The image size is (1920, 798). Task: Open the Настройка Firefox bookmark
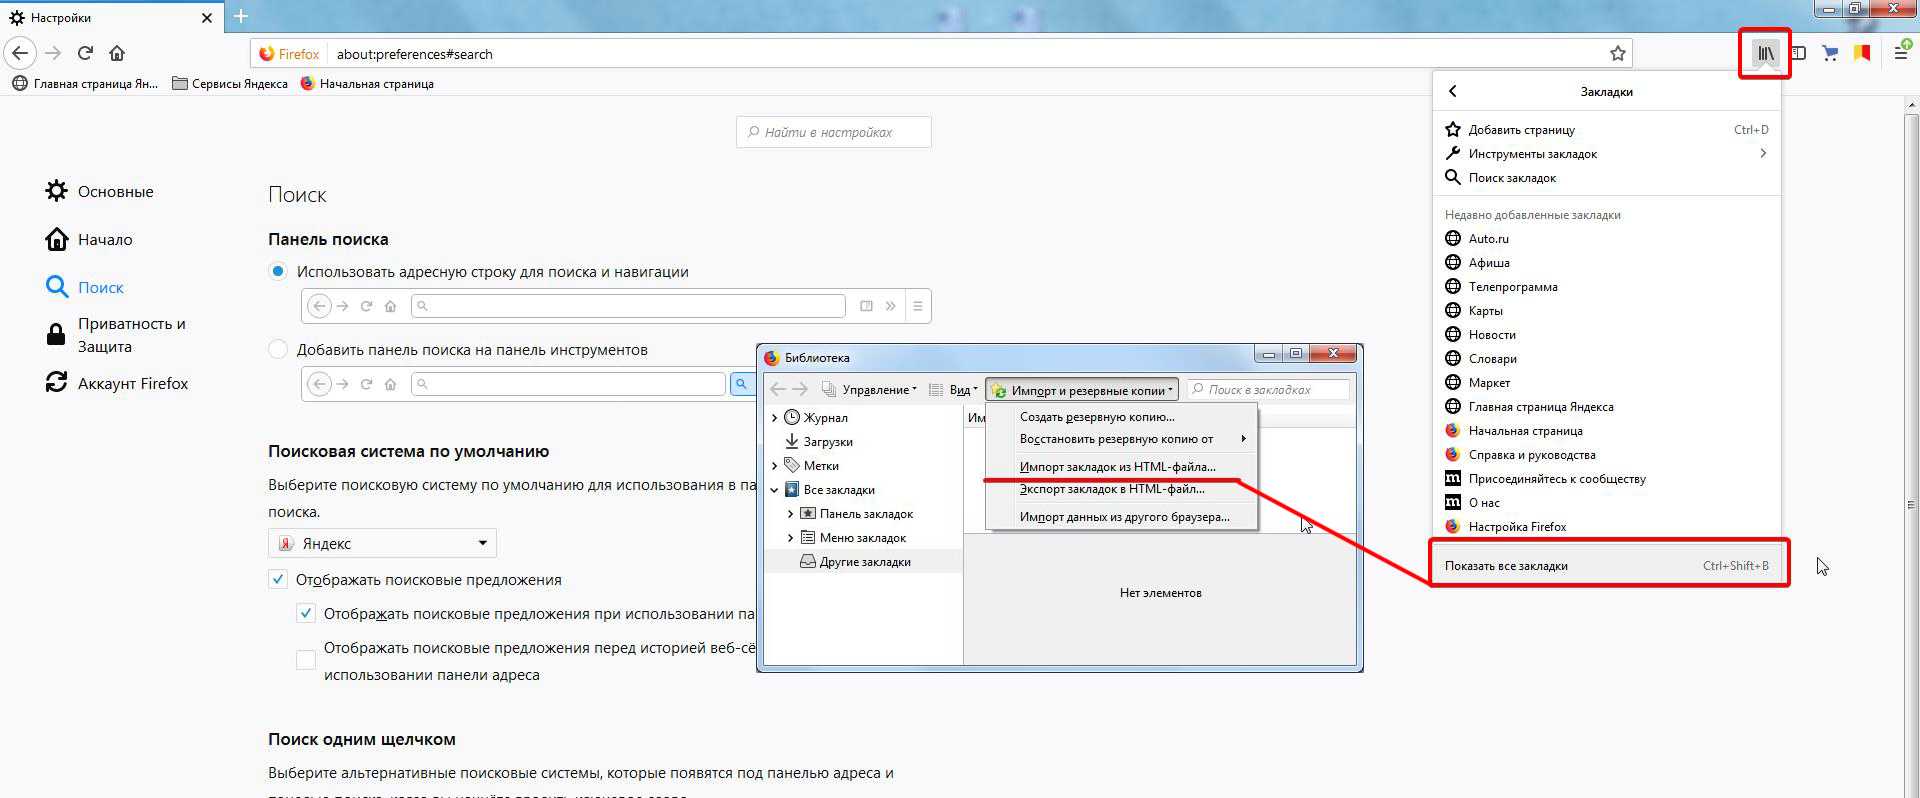1607,526
